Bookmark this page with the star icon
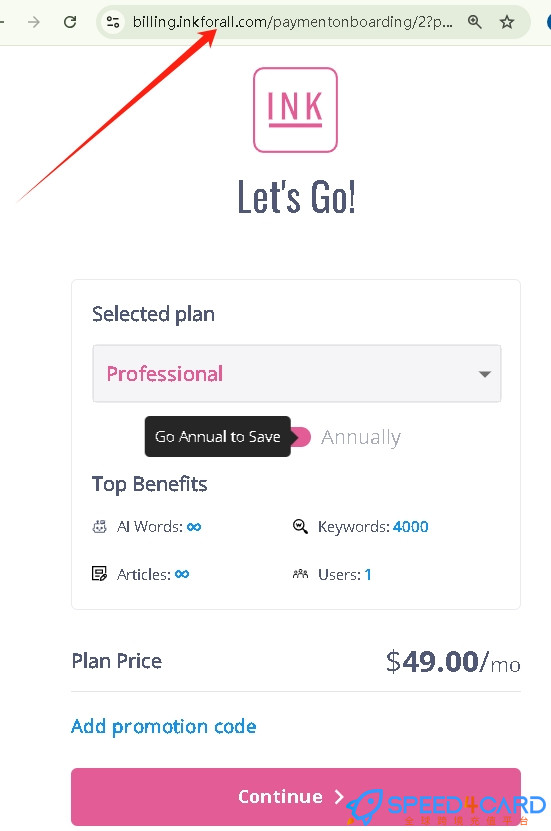 [x=507, y=22]
